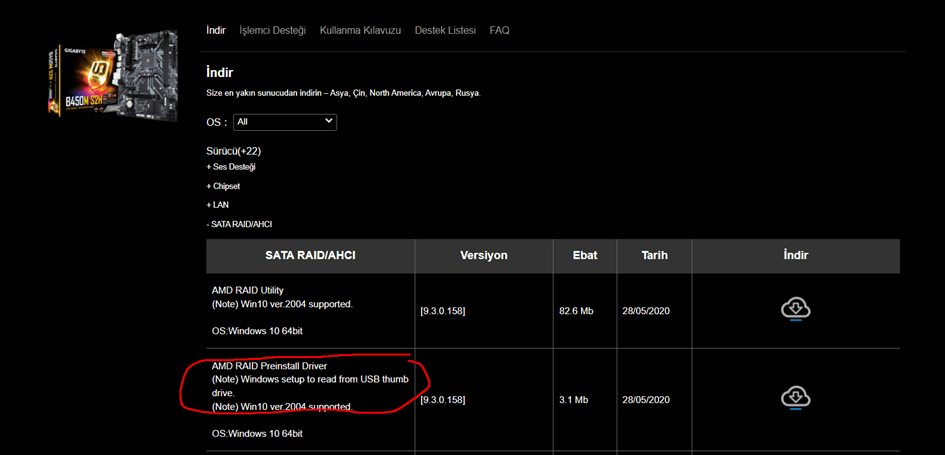Click the AMD RAID Utility date 28/05/2020
Image resolution: width=945 pixels, height=455 pixels.
pos(646,312)
